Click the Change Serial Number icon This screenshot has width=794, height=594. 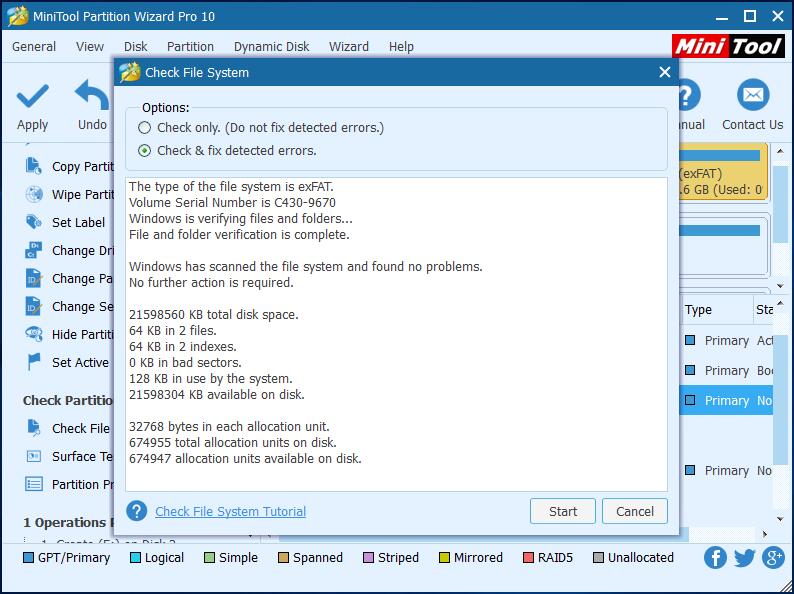point(34,306)
